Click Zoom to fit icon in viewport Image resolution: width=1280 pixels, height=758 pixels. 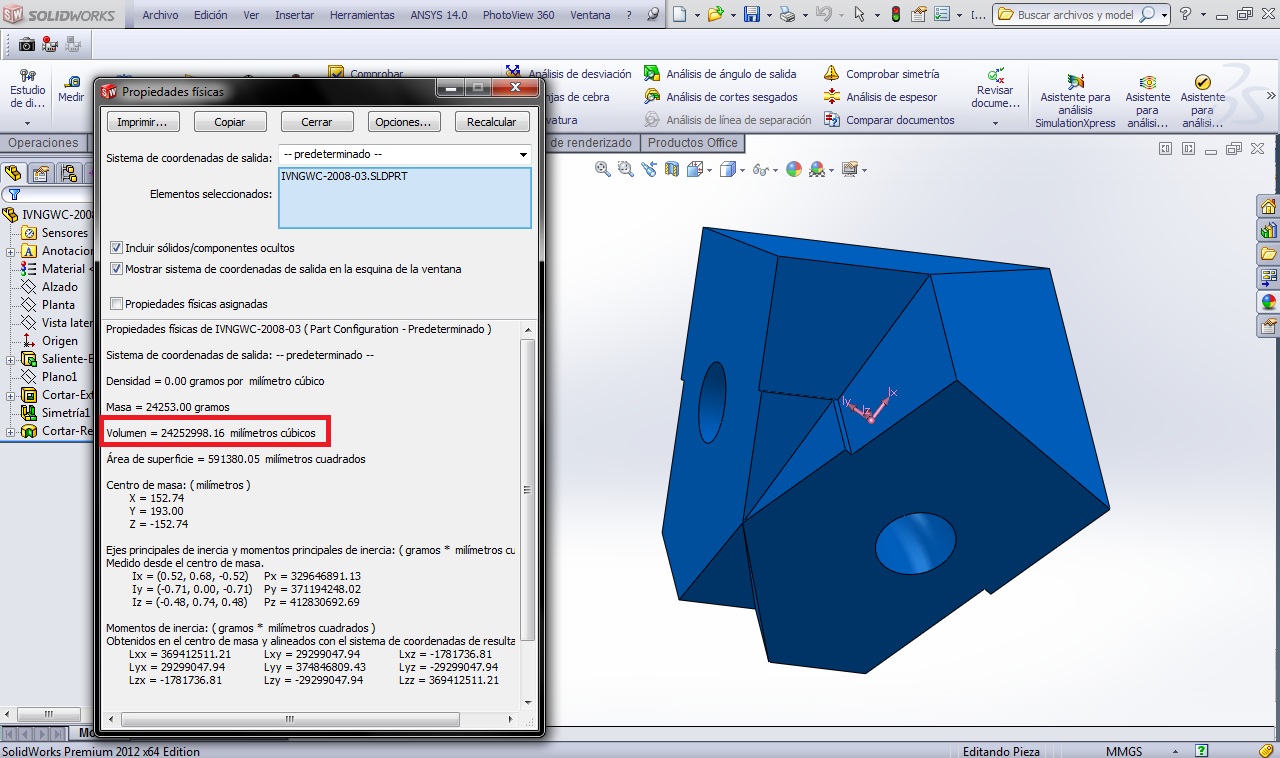[603, 169]
